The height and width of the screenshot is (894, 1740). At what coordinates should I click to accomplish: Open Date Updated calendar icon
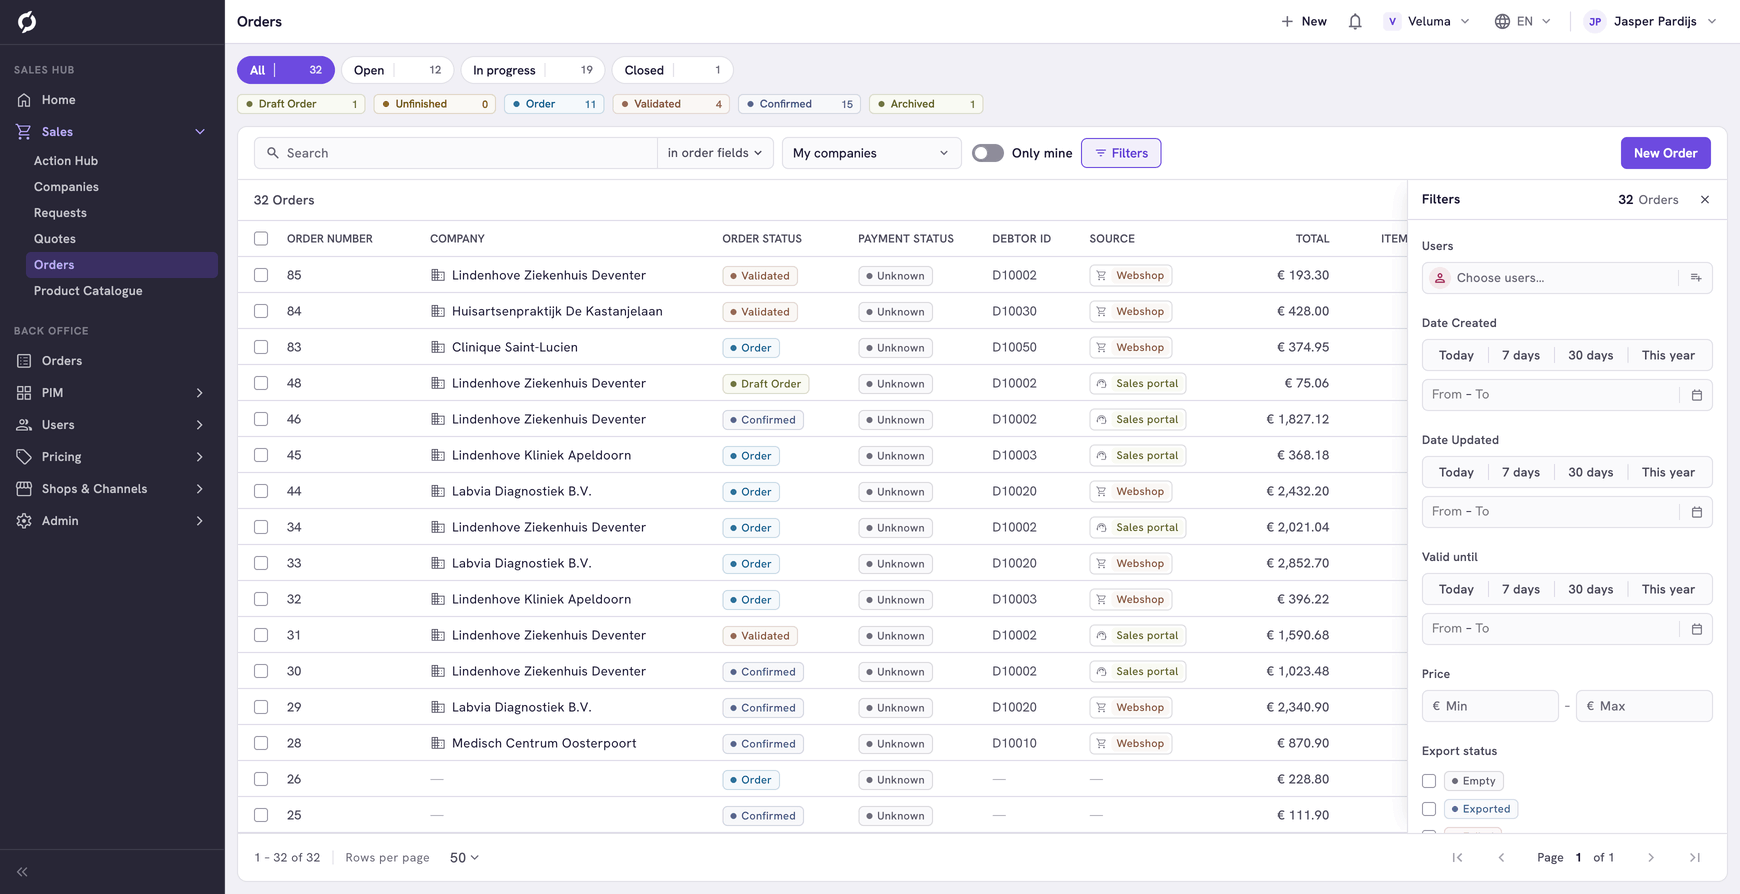pyautogui.click(x=1697, y=512)
